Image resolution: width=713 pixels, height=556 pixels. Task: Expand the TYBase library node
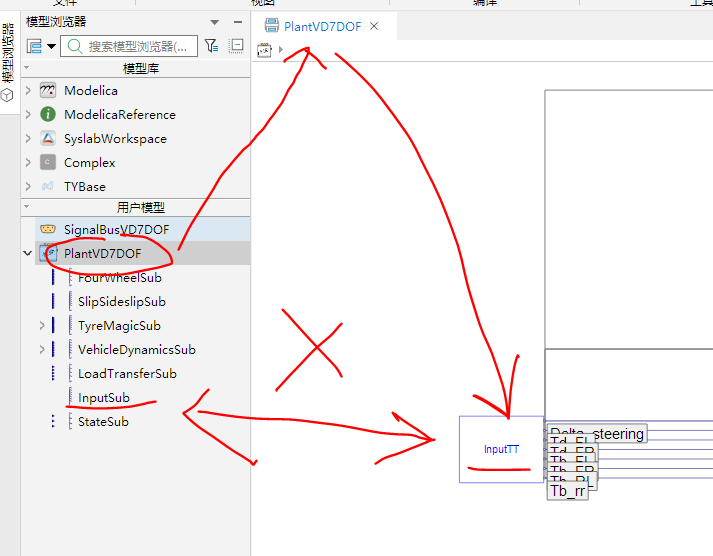[28, 186]
